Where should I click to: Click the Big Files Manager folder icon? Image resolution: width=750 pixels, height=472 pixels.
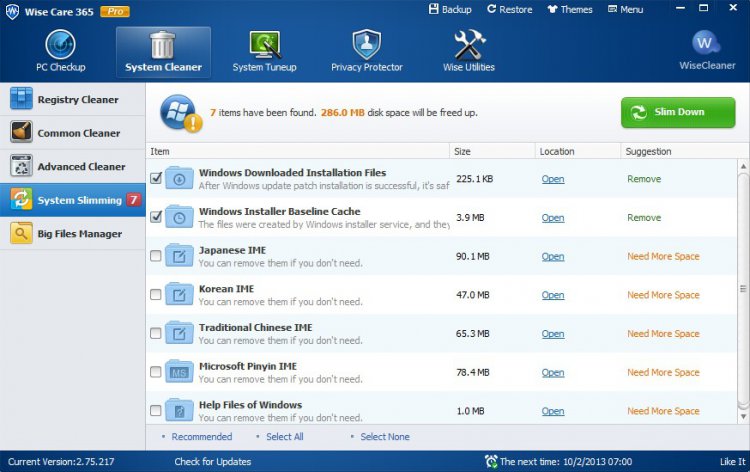click(x=22, y=233)
